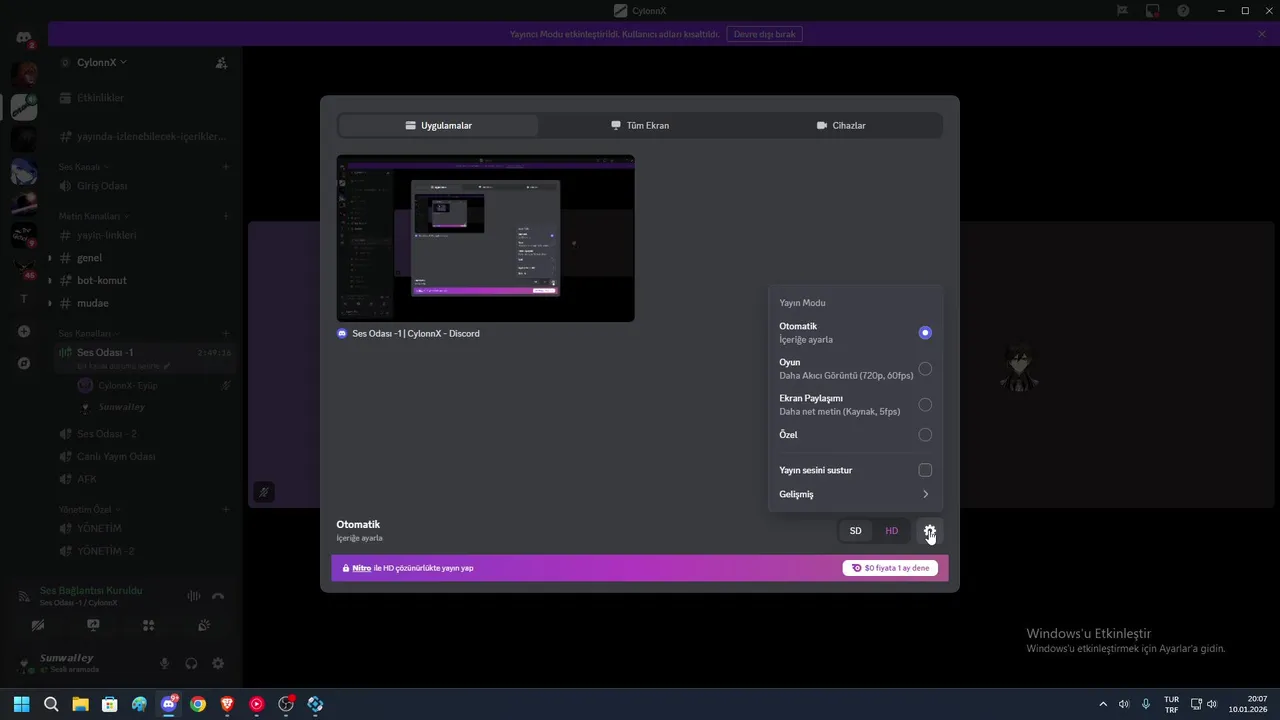The image size is (1280, 720).
Task: Click the $0 fiyata 1 ay dene button
Action: coord(890,568)
